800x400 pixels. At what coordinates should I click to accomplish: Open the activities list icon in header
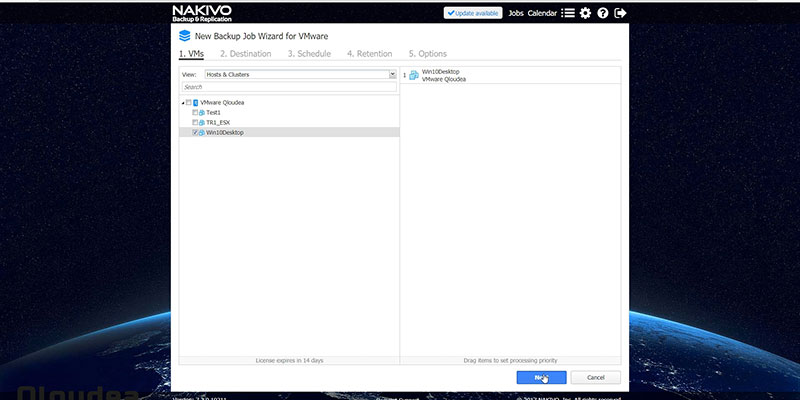[x=568, y=13]
